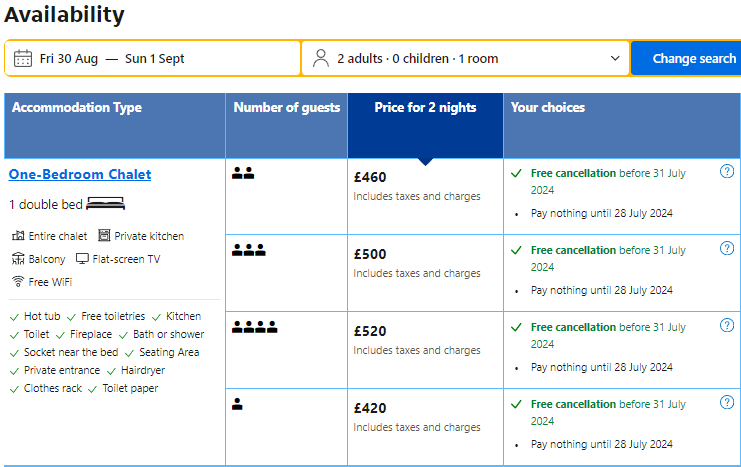
Task: Open the check-in date Fri 30 Aug
Action: (x=69, y=58)
